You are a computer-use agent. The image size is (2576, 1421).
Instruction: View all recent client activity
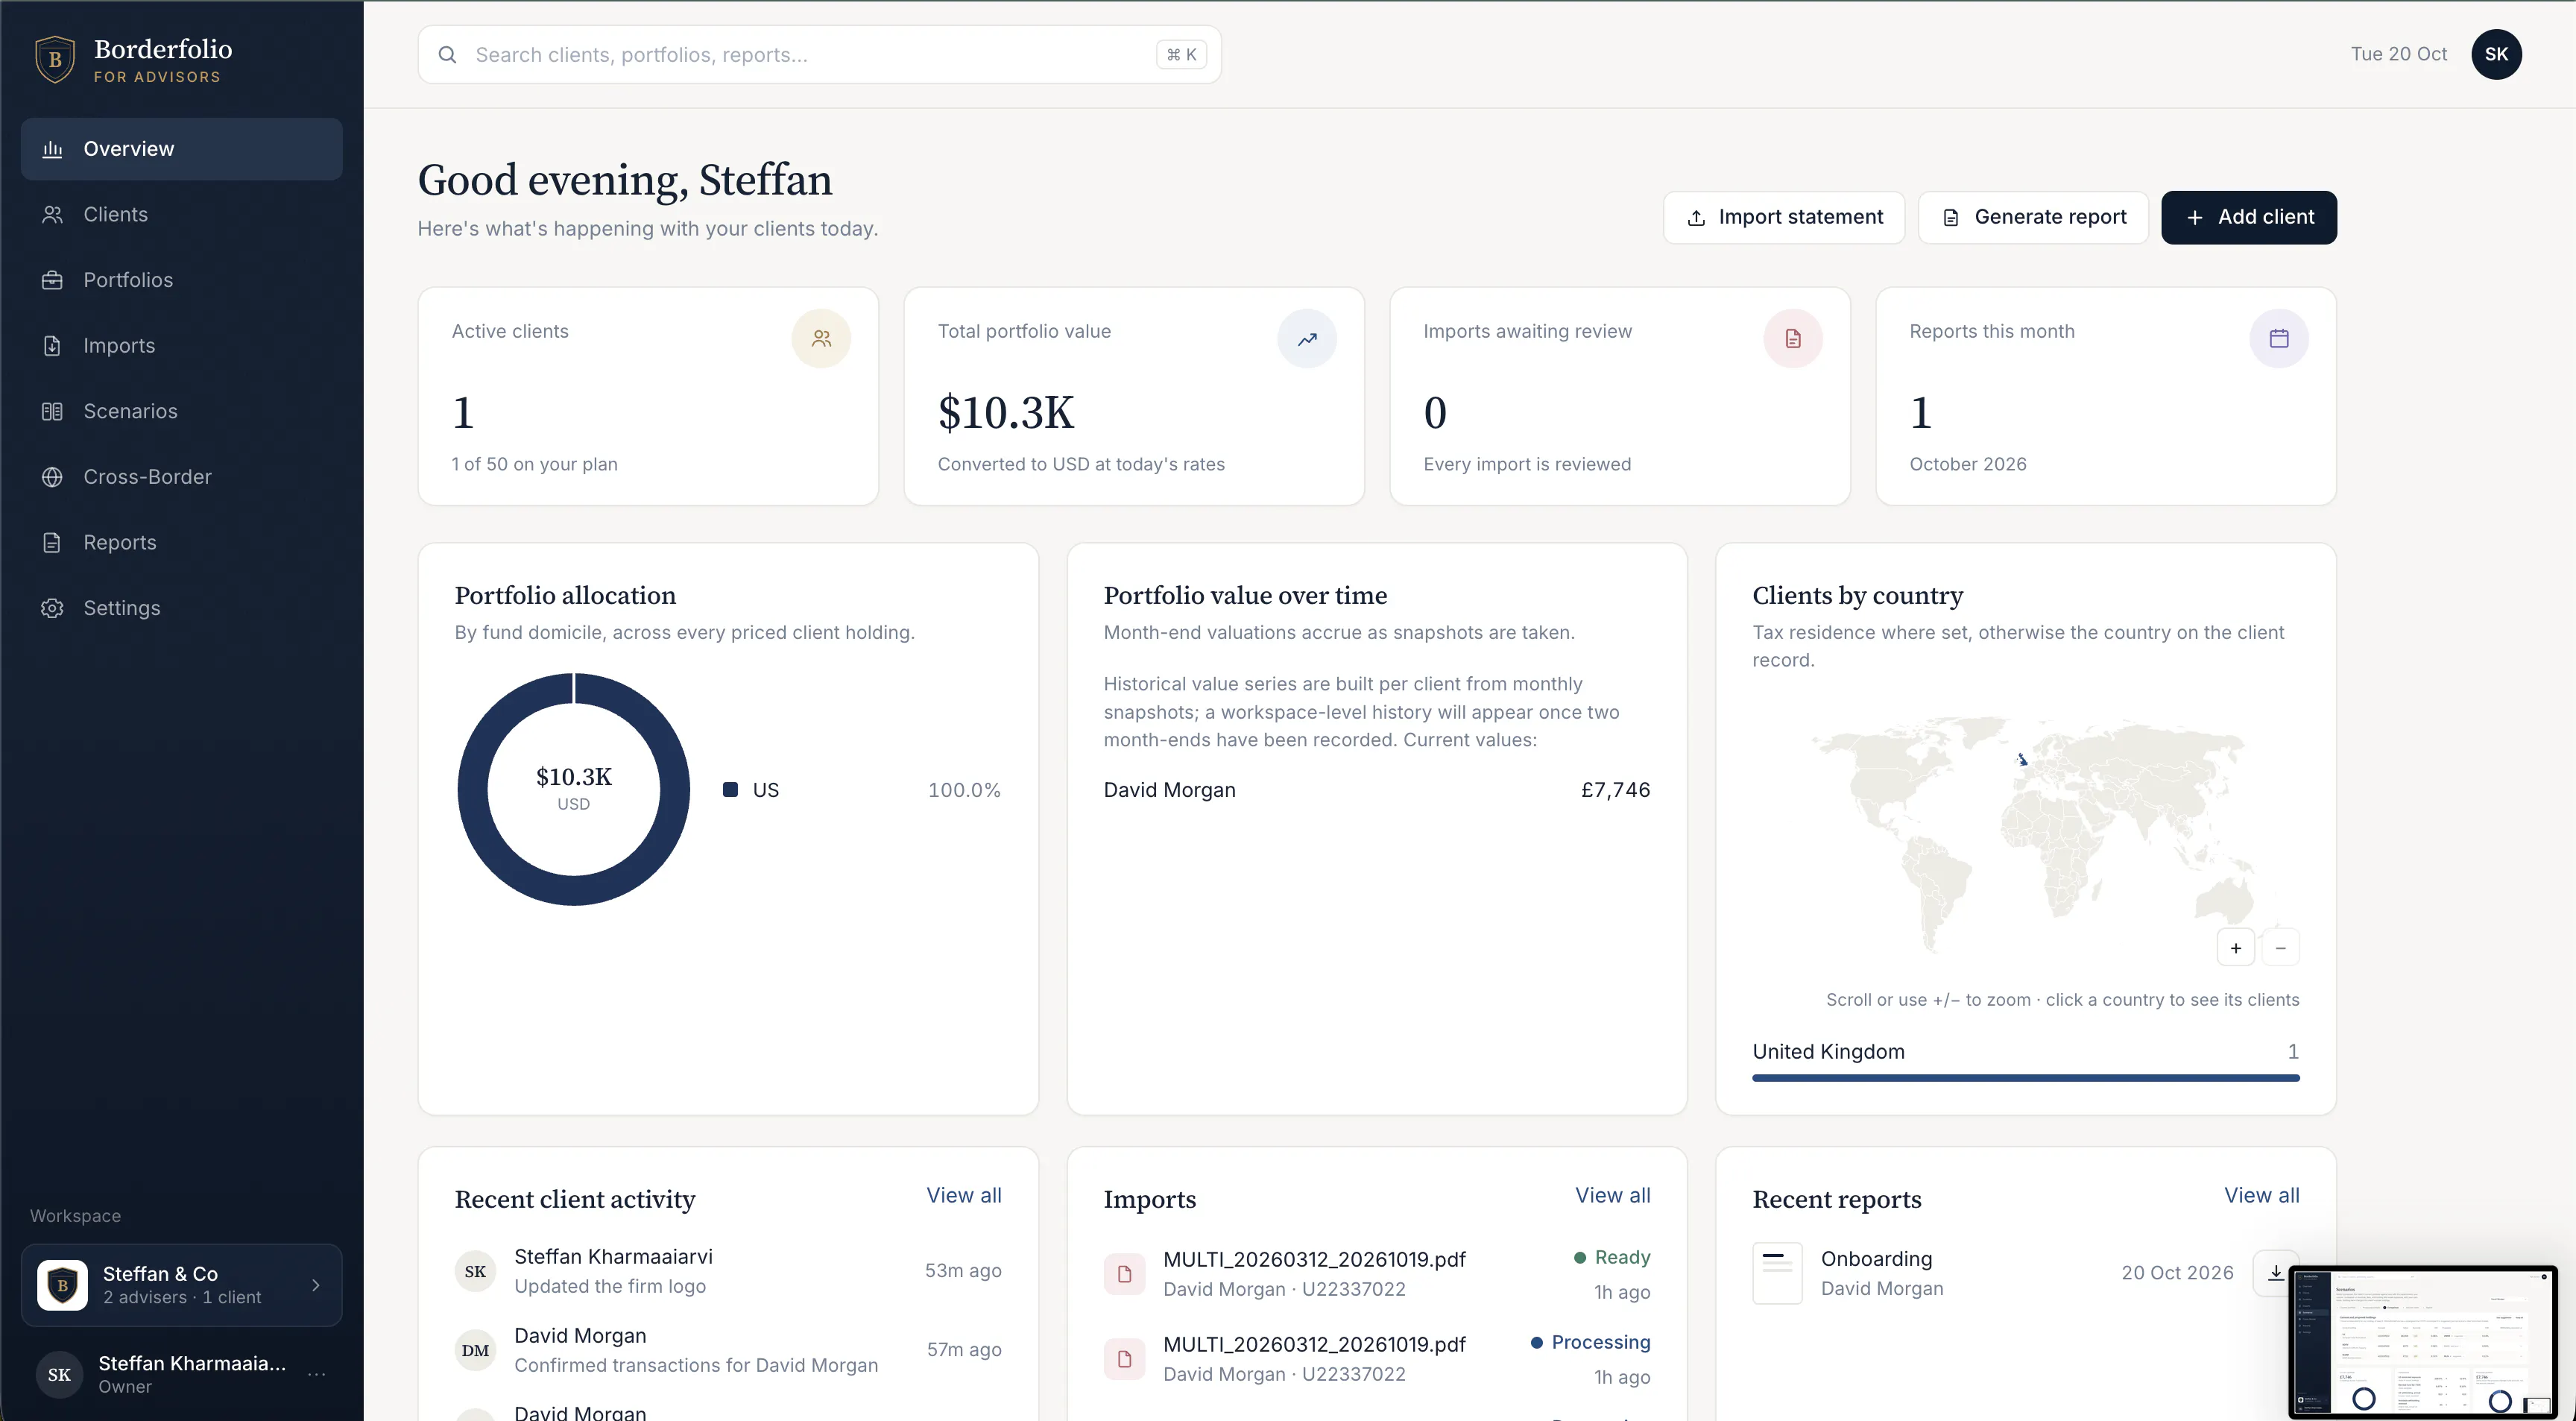(964, 1195)
